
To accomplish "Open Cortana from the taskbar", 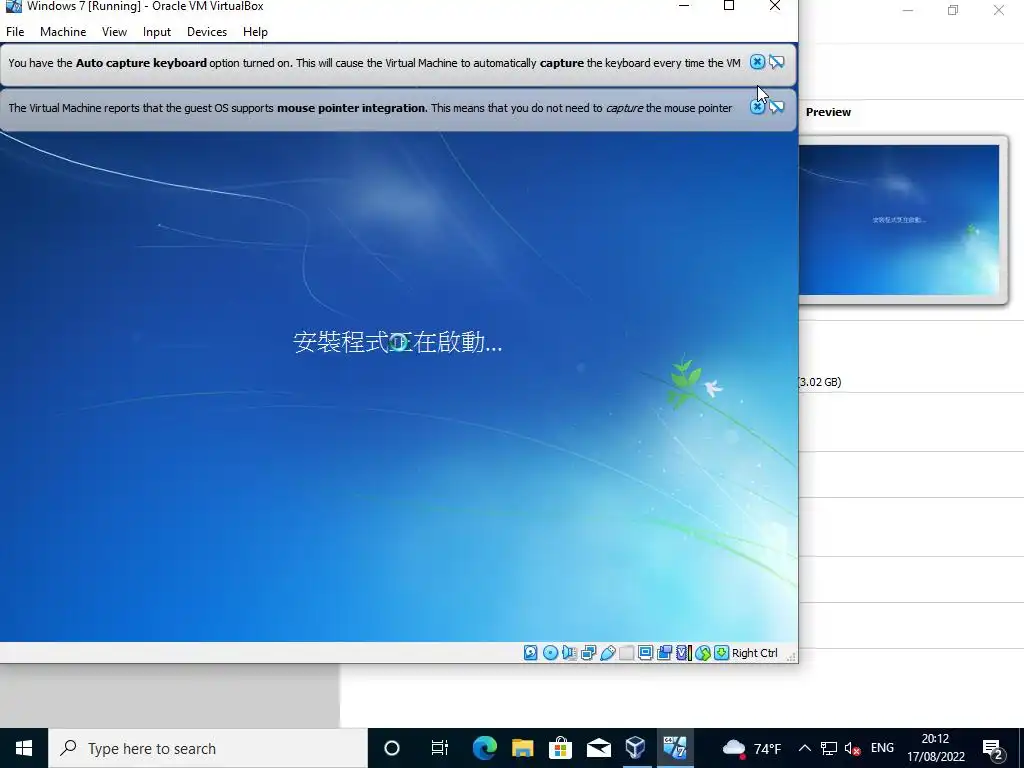I will coord(392,748).
